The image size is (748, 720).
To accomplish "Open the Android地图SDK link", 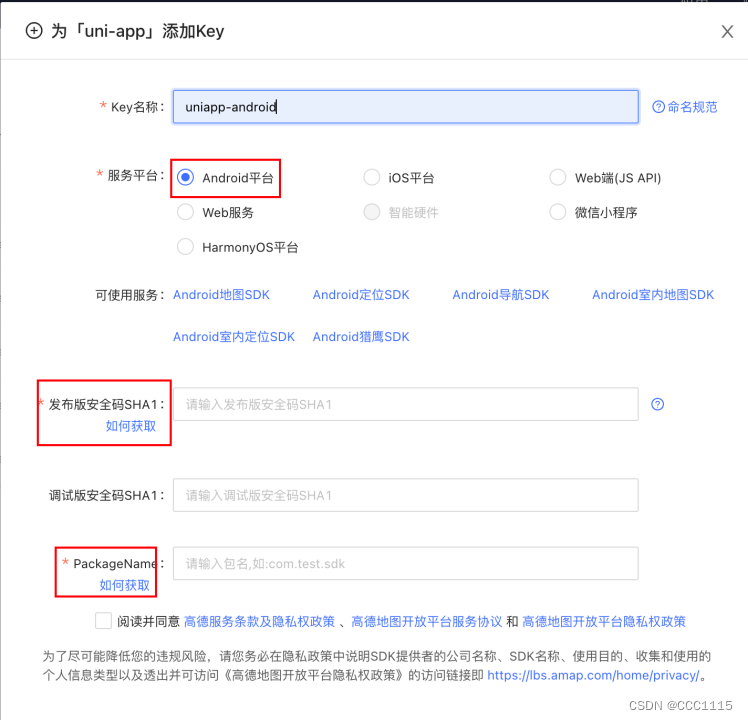I will click(x=221, y=295).
